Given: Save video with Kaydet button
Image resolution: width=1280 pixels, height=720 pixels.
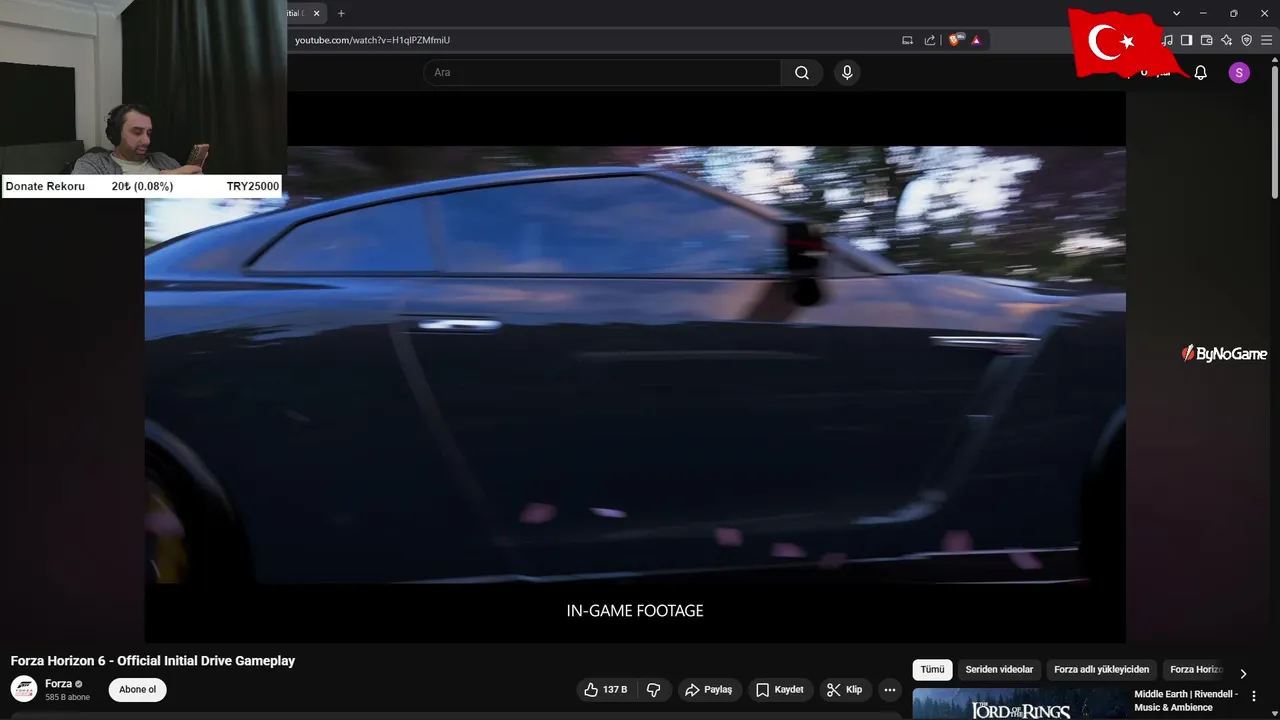Looking at the screenshot, I should point(779,690).
